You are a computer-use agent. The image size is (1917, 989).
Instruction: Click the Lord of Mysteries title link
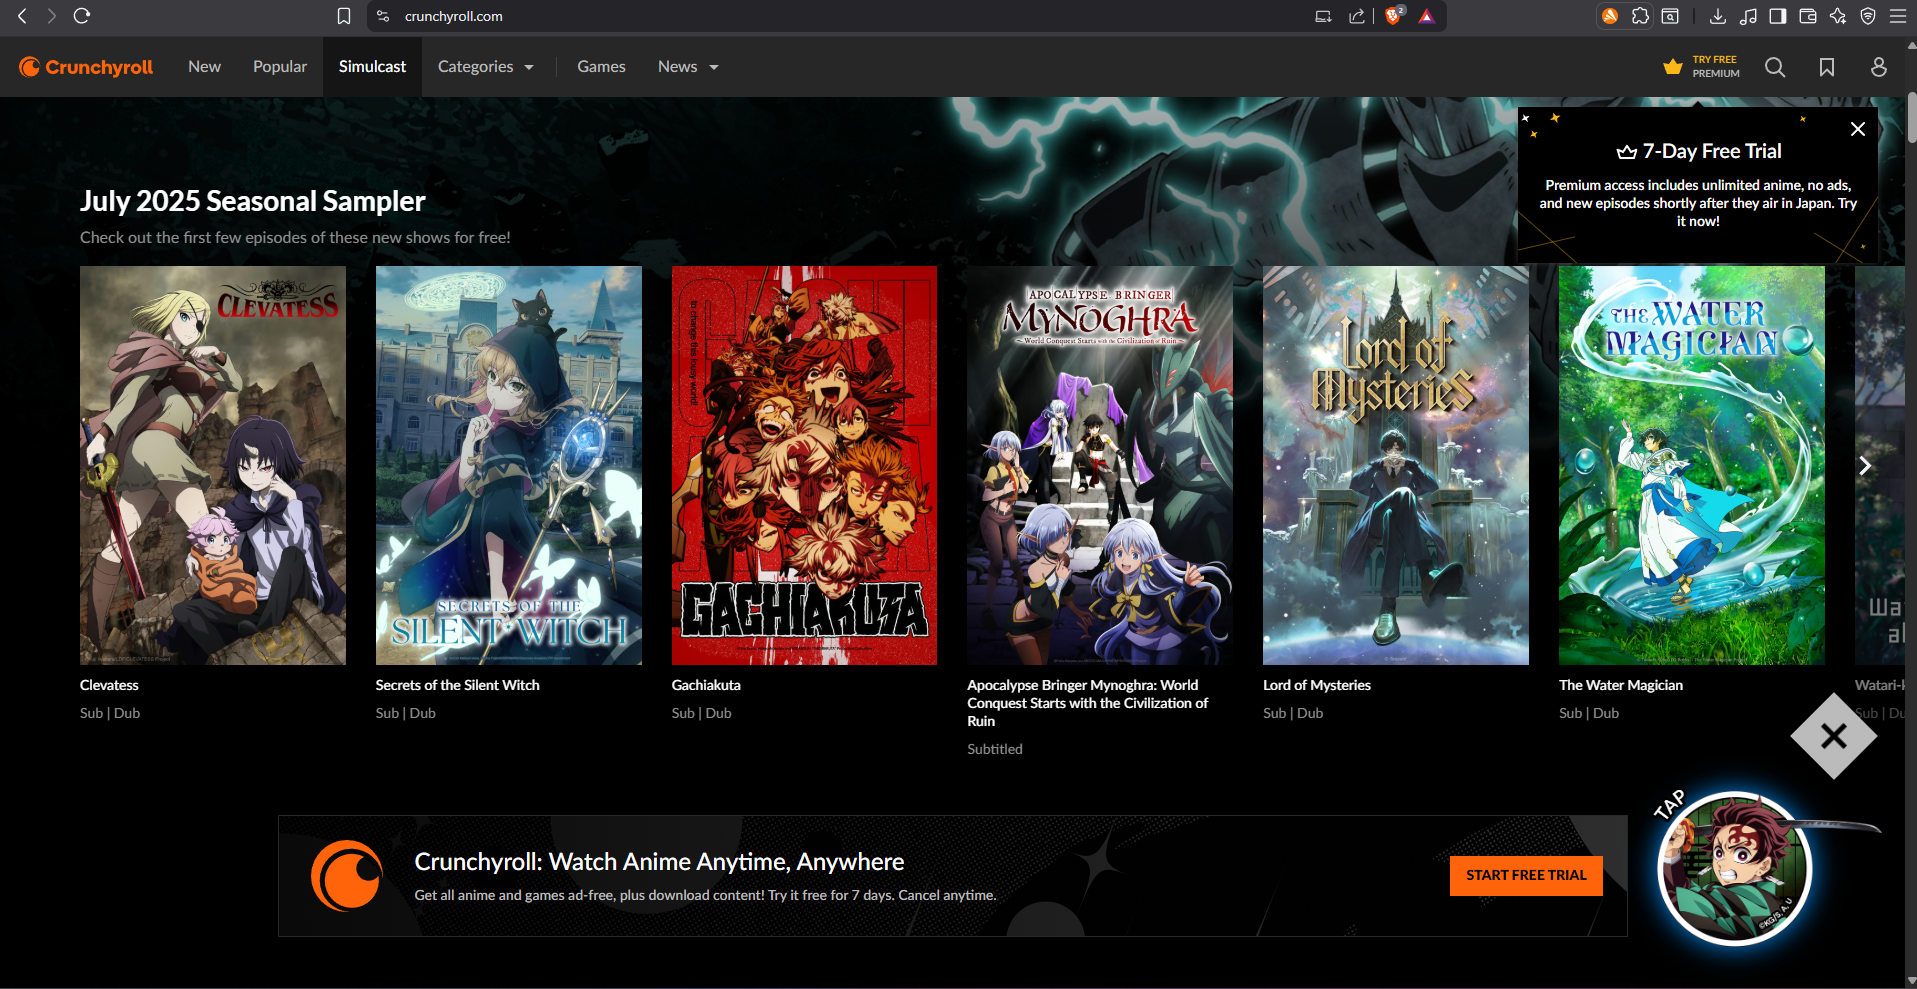1317,685
